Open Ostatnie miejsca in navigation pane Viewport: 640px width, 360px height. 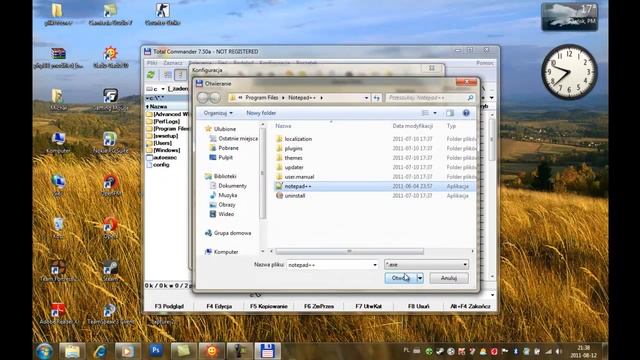click(238, 138)
